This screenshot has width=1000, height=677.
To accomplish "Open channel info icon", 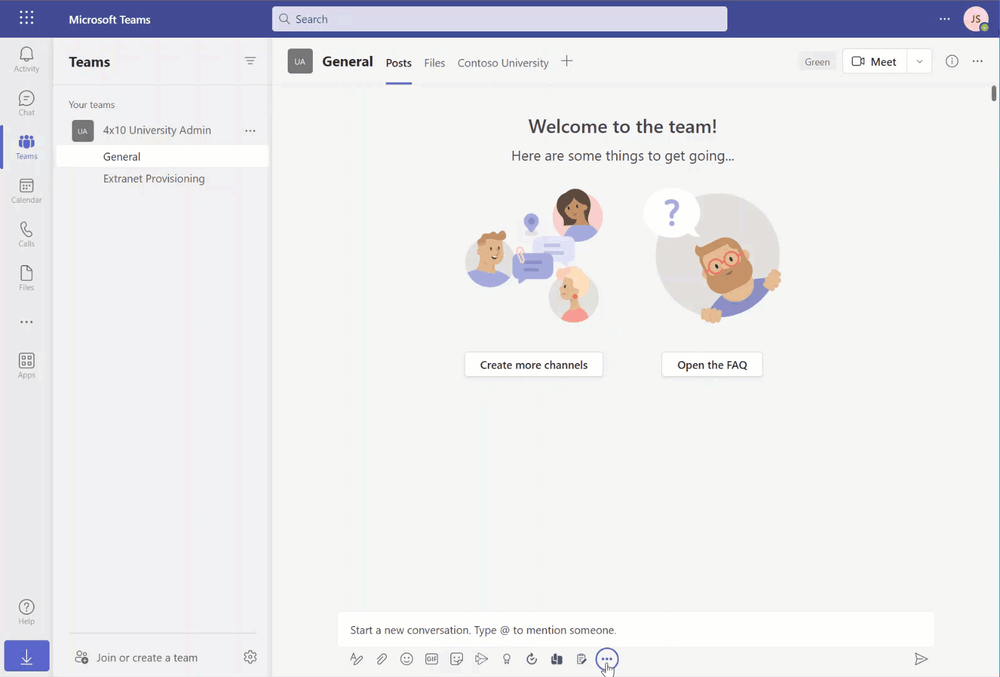I will (951, 61).
